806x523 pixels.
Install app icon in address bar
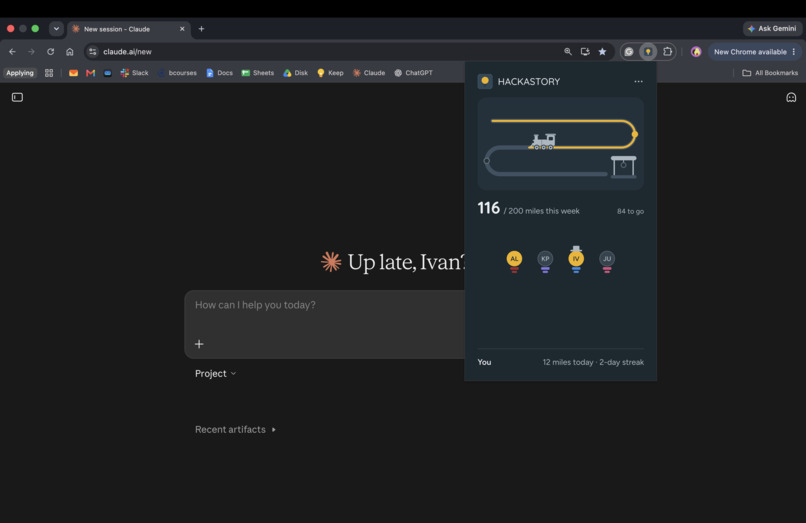click(585, 51)
